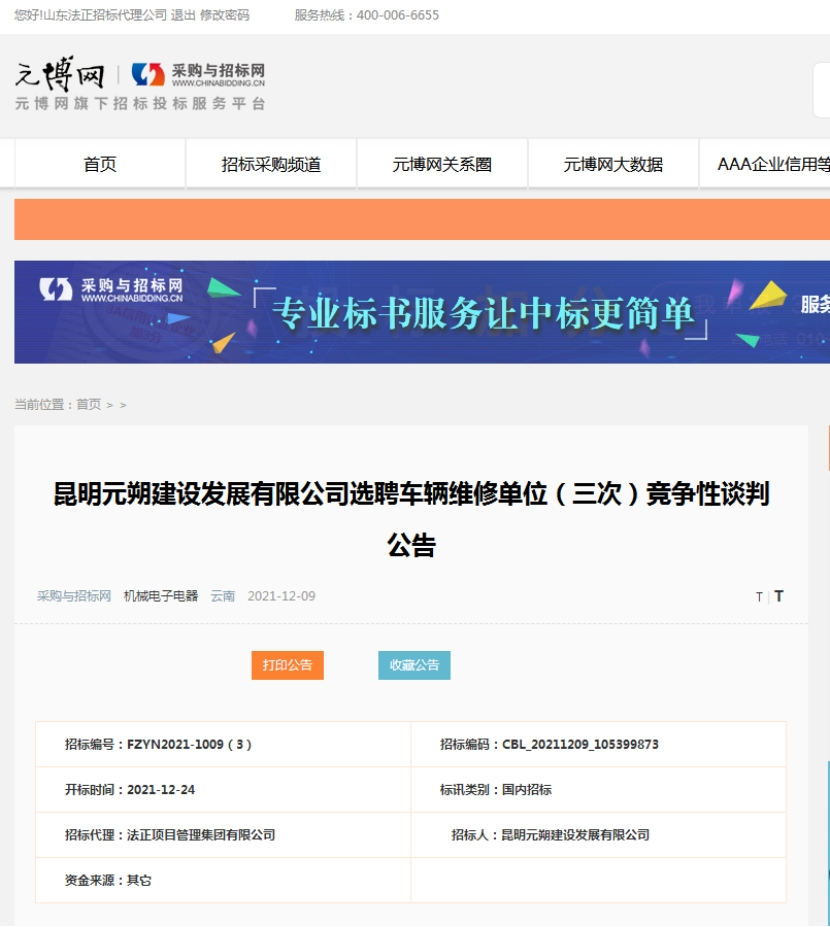Click the 采购与招标网 logo in header

[199, 75]
